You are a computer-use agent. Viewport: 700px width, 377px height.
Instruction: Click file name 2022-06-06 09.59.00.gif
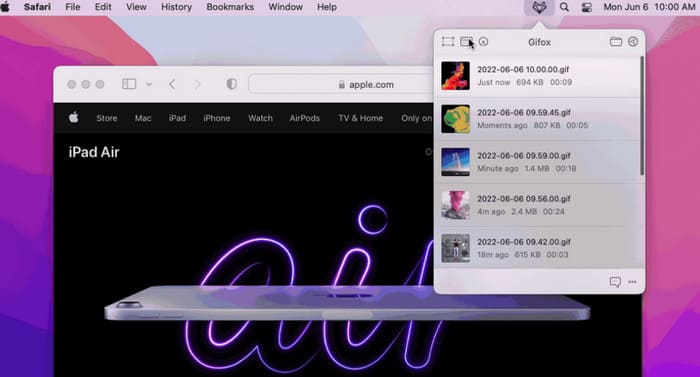(x=524, y=156)
